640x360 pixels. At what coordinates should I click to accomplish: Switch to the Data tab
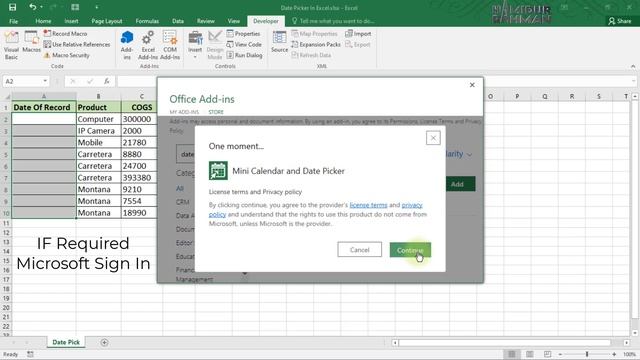coord(178,21)
